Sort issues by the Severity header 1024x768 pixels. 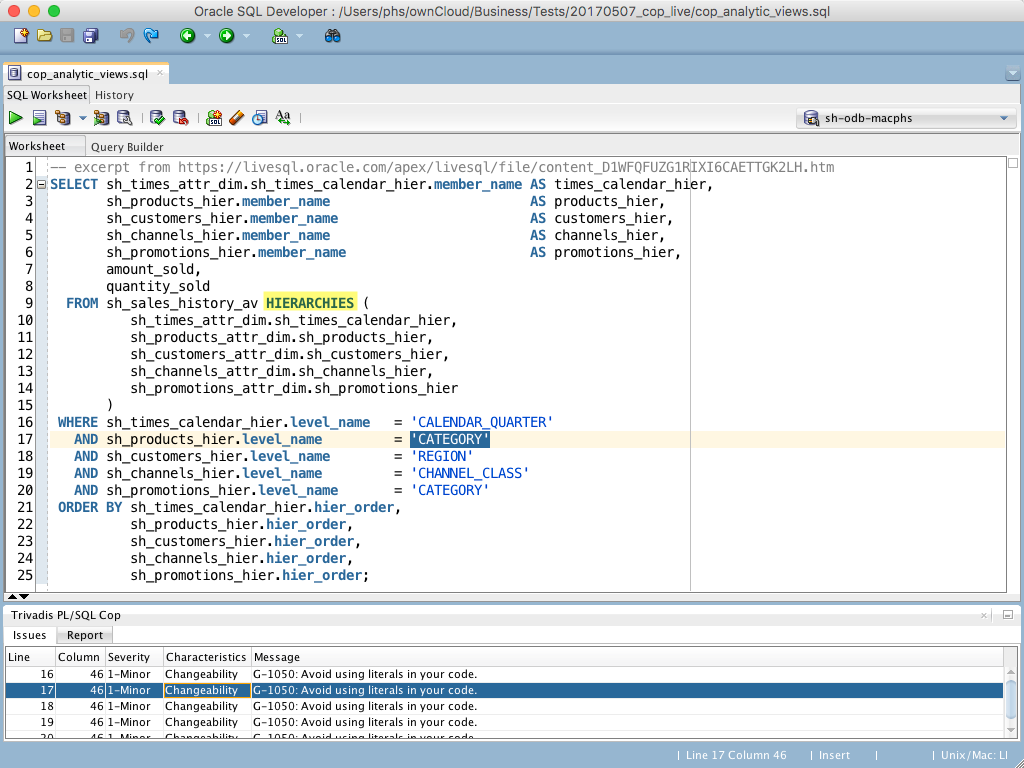coord(134,657)
